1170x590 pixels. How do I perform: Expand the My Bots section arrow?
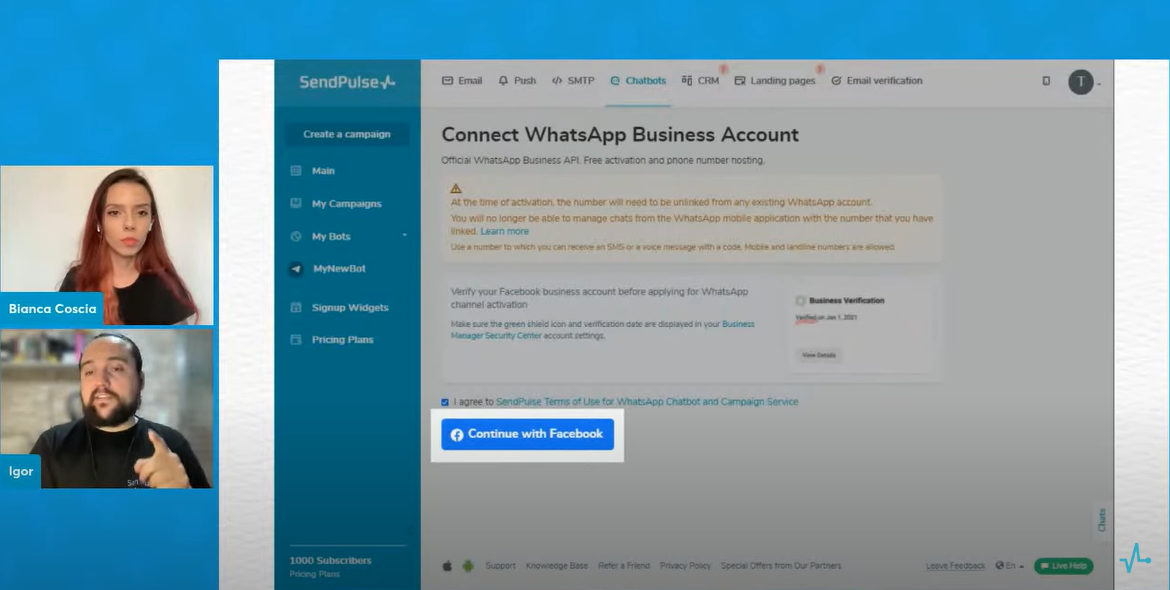(x=404, y=236)
